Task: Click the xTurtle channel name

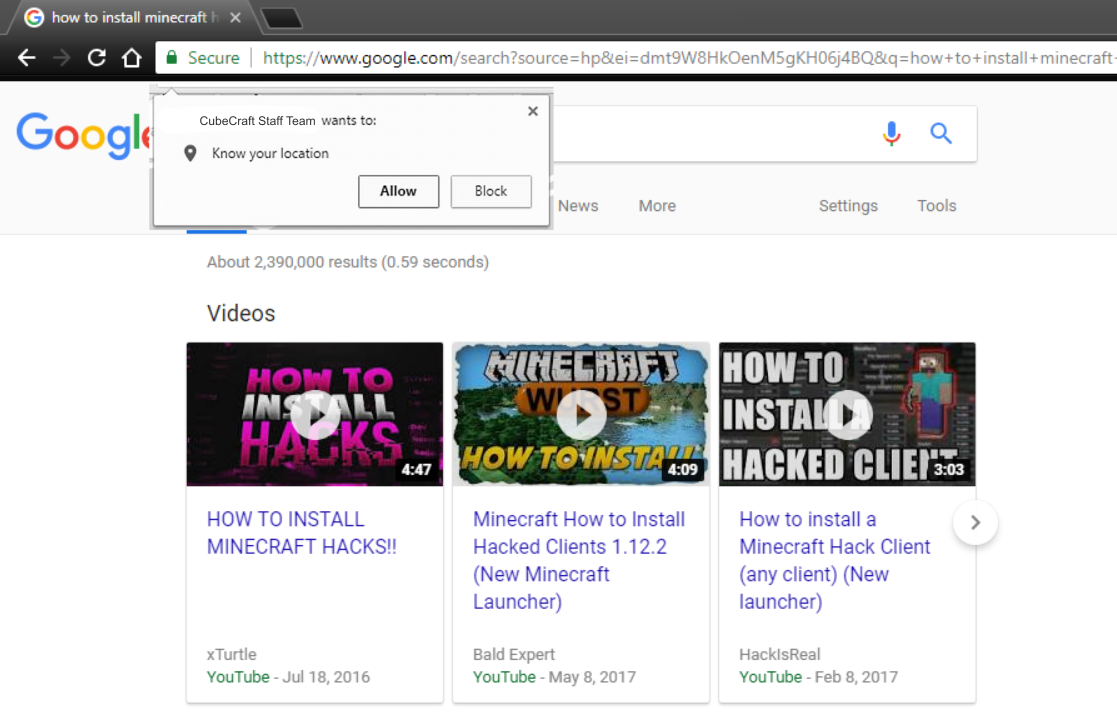Action: (232, 654)
